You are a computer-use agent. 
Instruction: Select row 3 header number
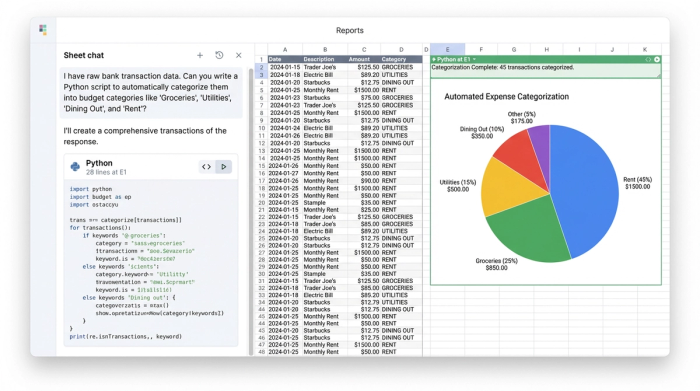click(x=261, y=75)
